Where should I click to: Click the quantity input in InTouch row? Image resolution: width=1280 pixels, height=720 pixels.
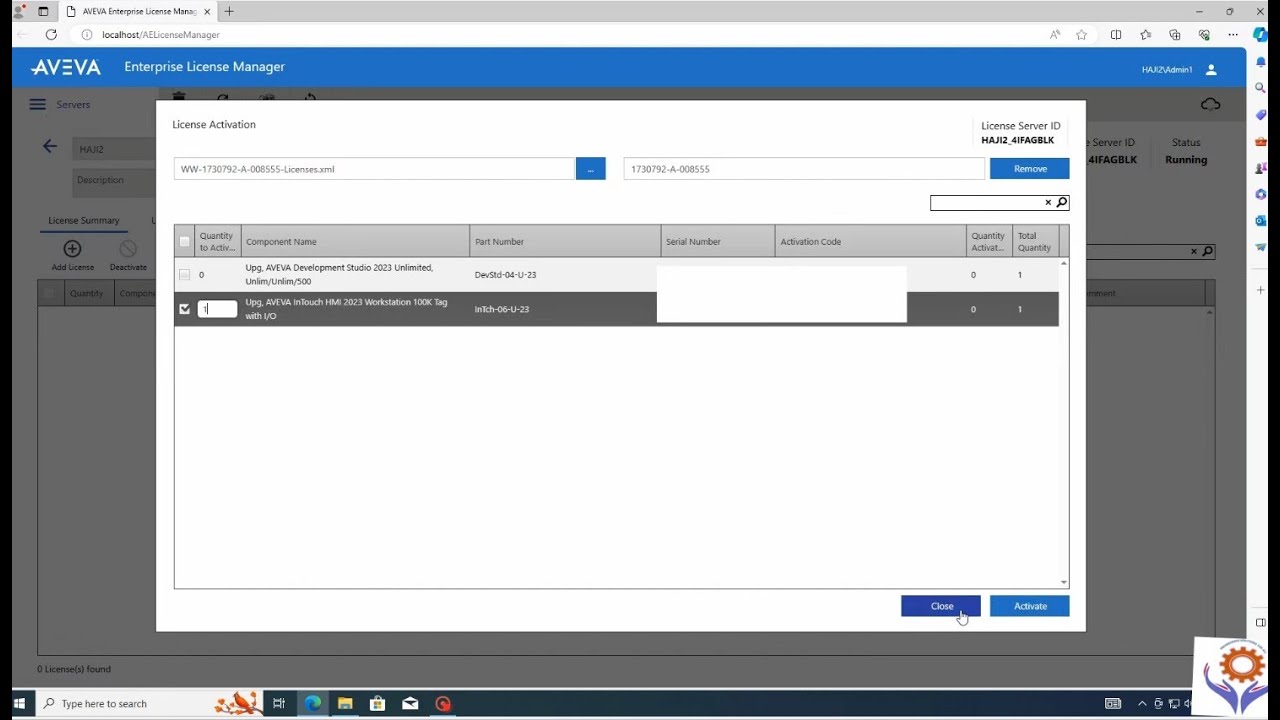pos(217,309)
